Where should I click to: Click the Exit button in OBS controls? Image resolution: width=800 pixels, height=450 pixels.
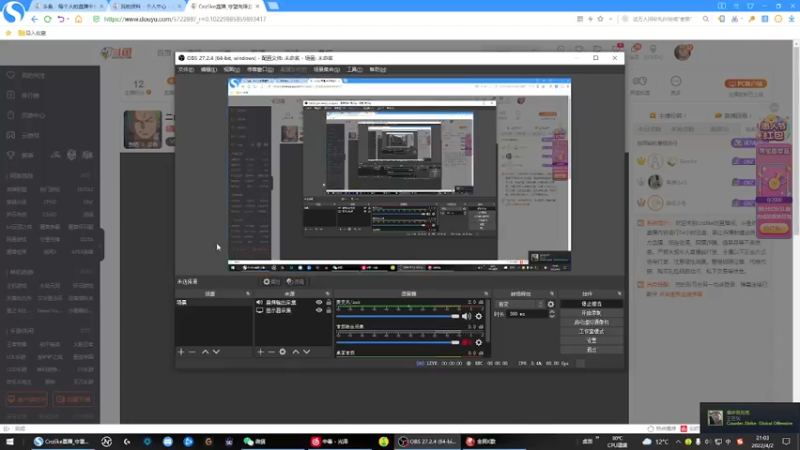click(591, 349)
